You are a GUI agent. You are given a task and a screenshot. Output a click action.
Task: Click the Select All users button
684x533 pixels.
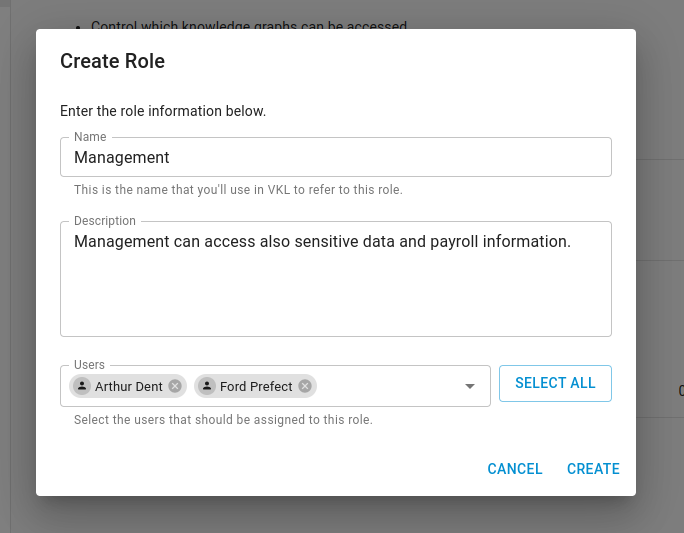(x=555, y=383)
